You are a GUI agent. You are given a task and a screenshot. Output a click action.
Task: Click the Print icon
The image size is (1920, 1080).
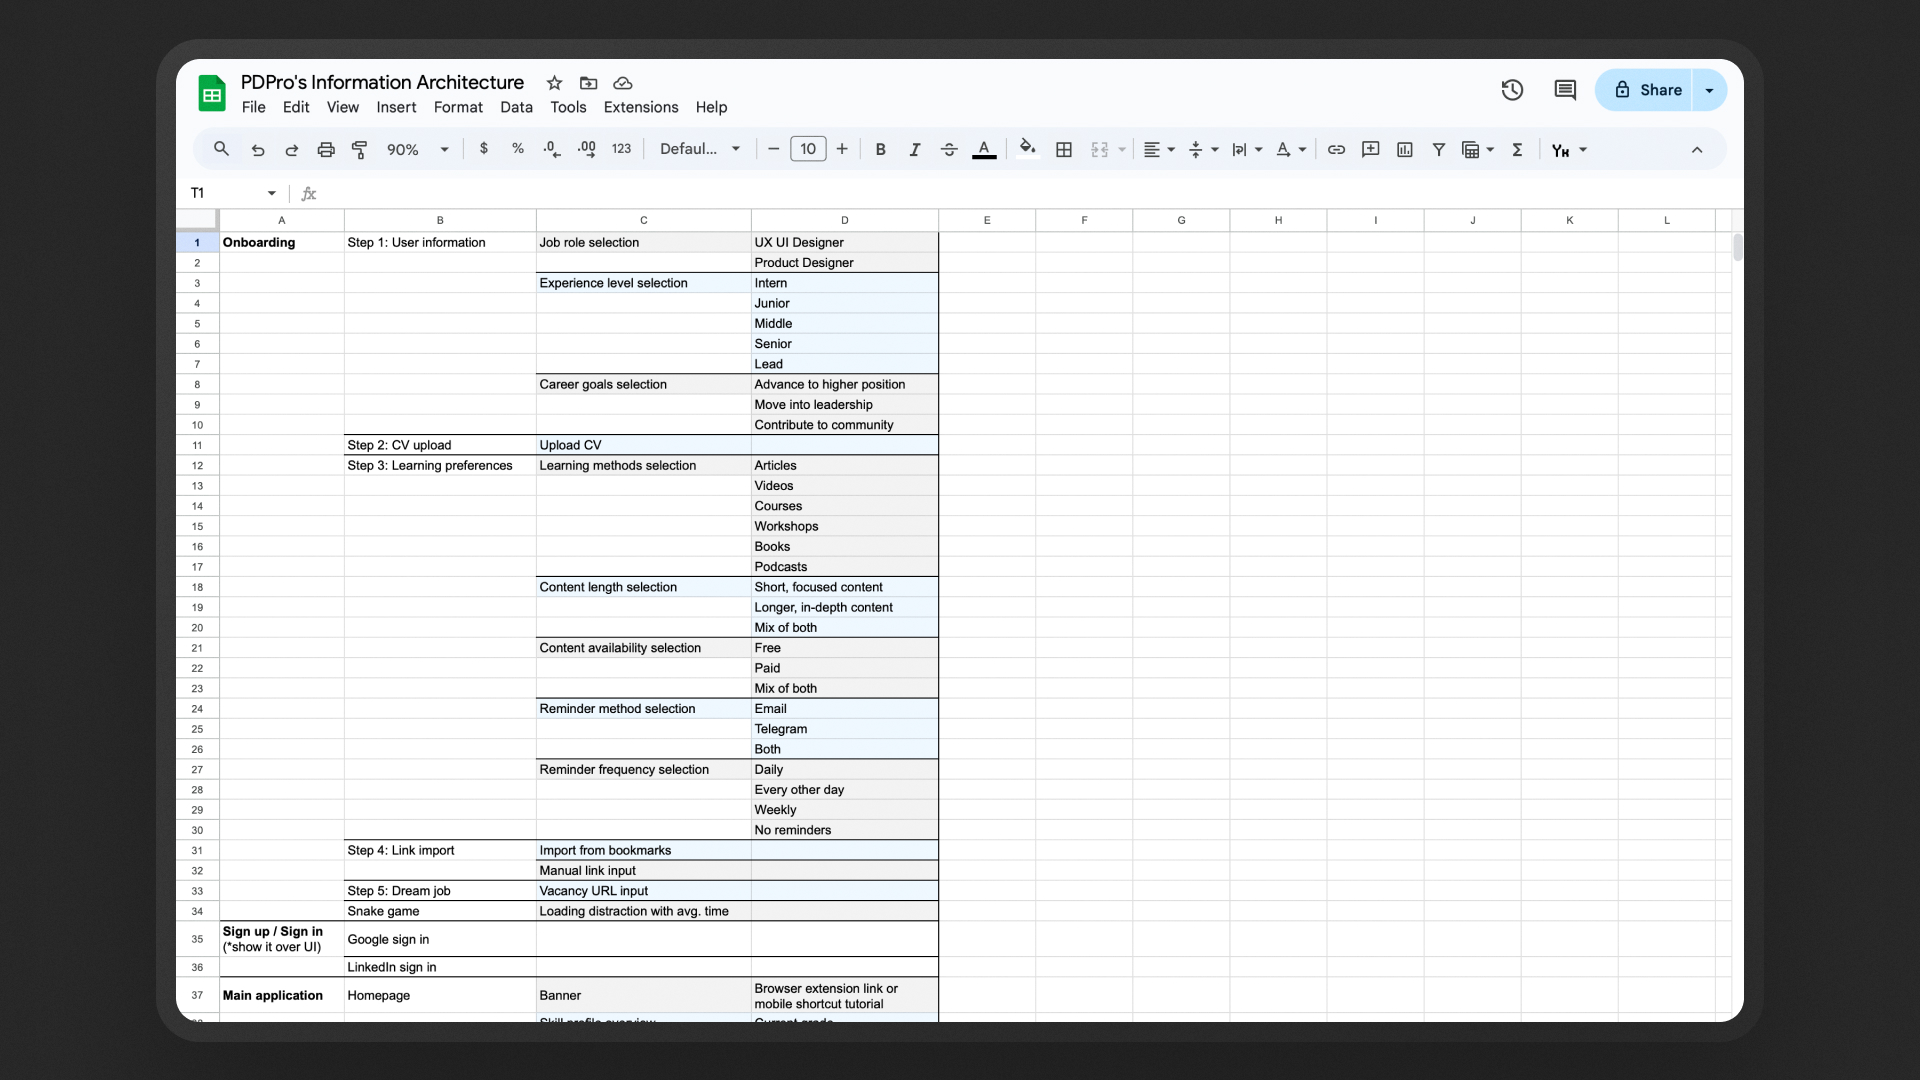[326, 150]
